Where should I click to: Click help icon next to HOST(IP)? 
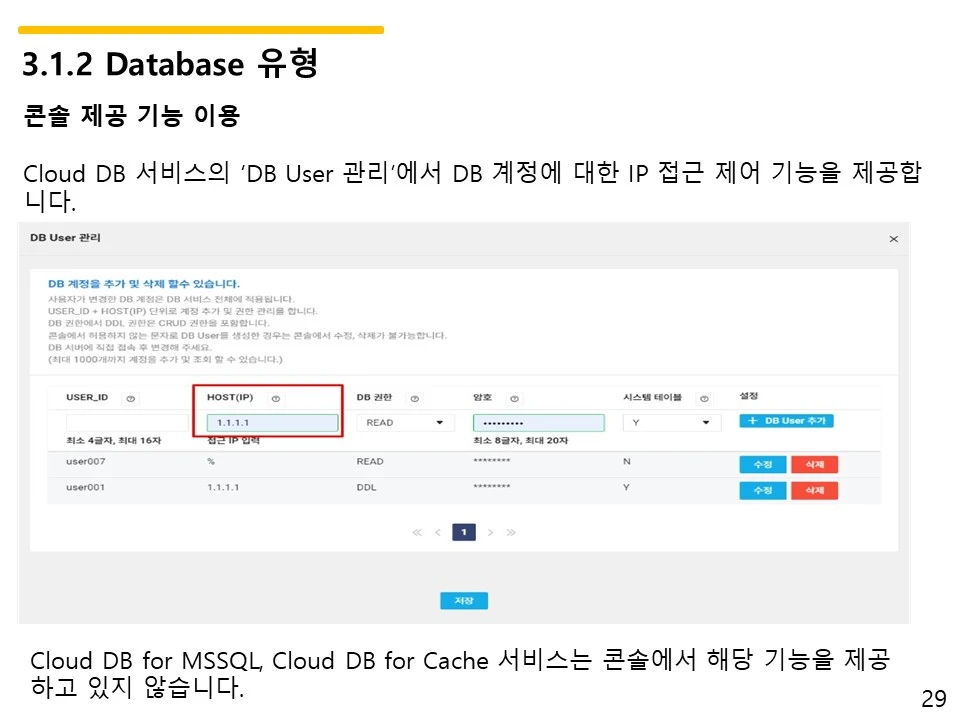point(276,399)
